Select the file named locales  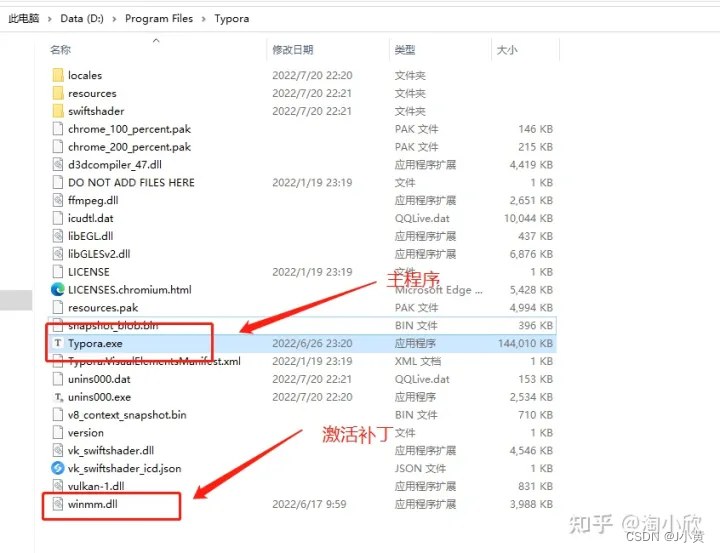point(85,75)
